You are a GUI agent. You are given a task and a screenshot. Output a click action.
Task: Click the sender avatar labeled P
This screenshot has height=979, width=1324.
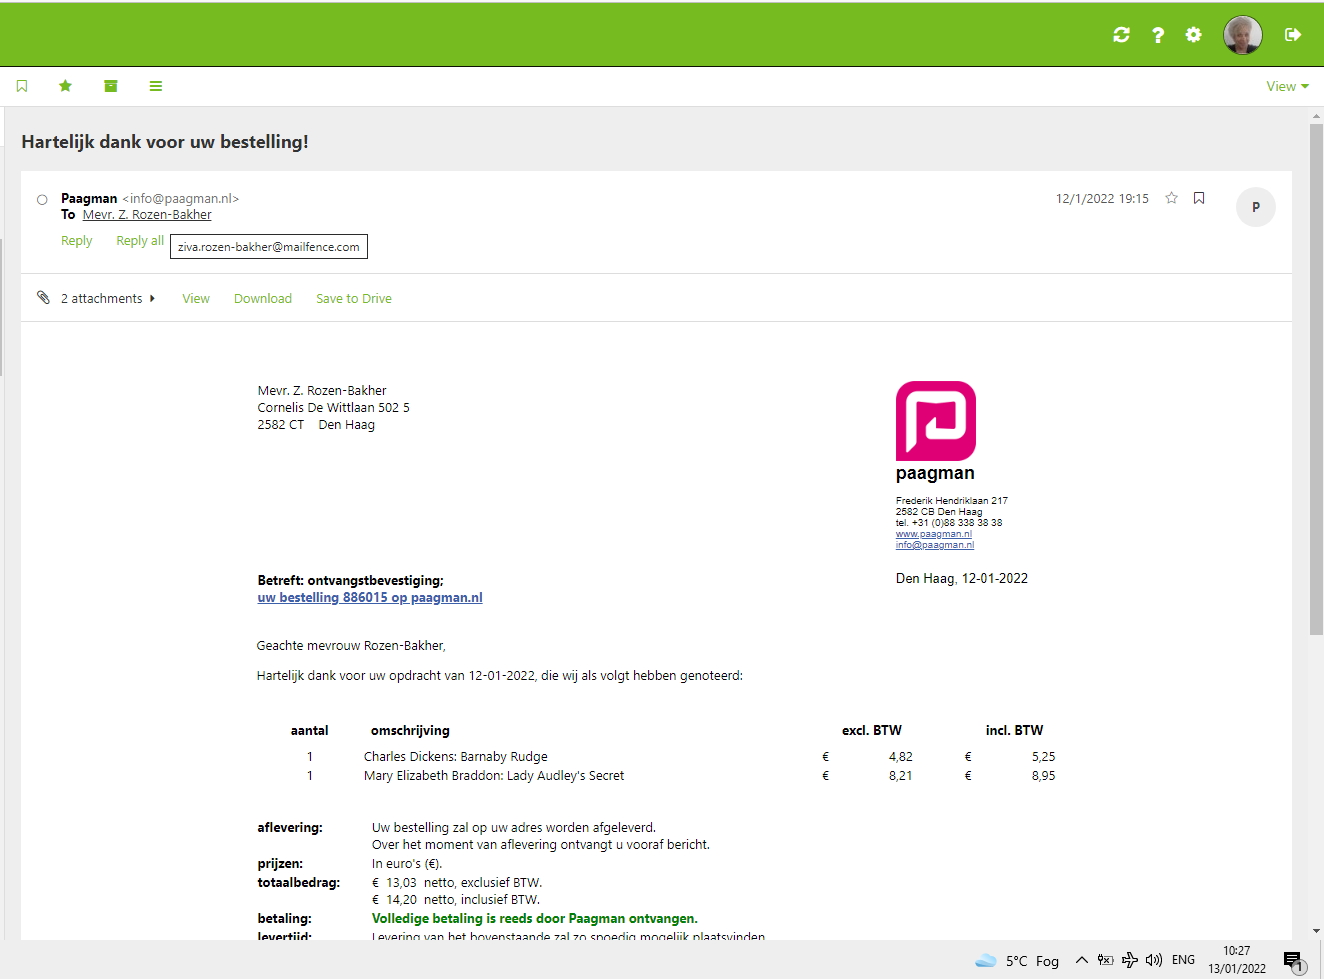coord(1256,207)
